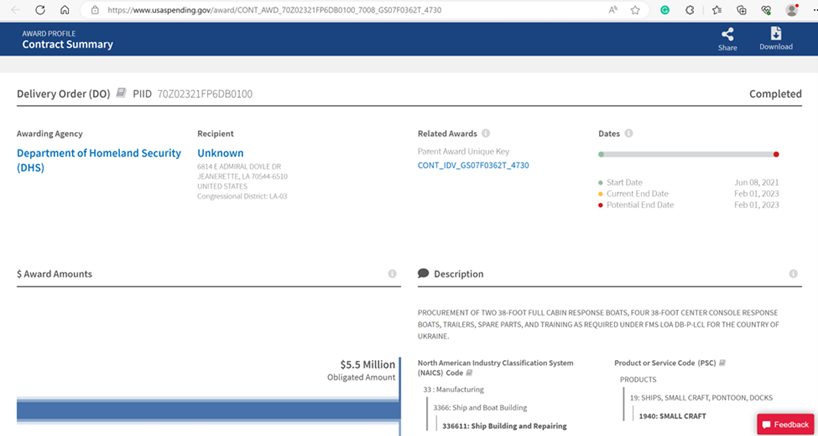Show info icon next to Related Awards
This screenshot has height=436, width=818.
click(486, 134)
